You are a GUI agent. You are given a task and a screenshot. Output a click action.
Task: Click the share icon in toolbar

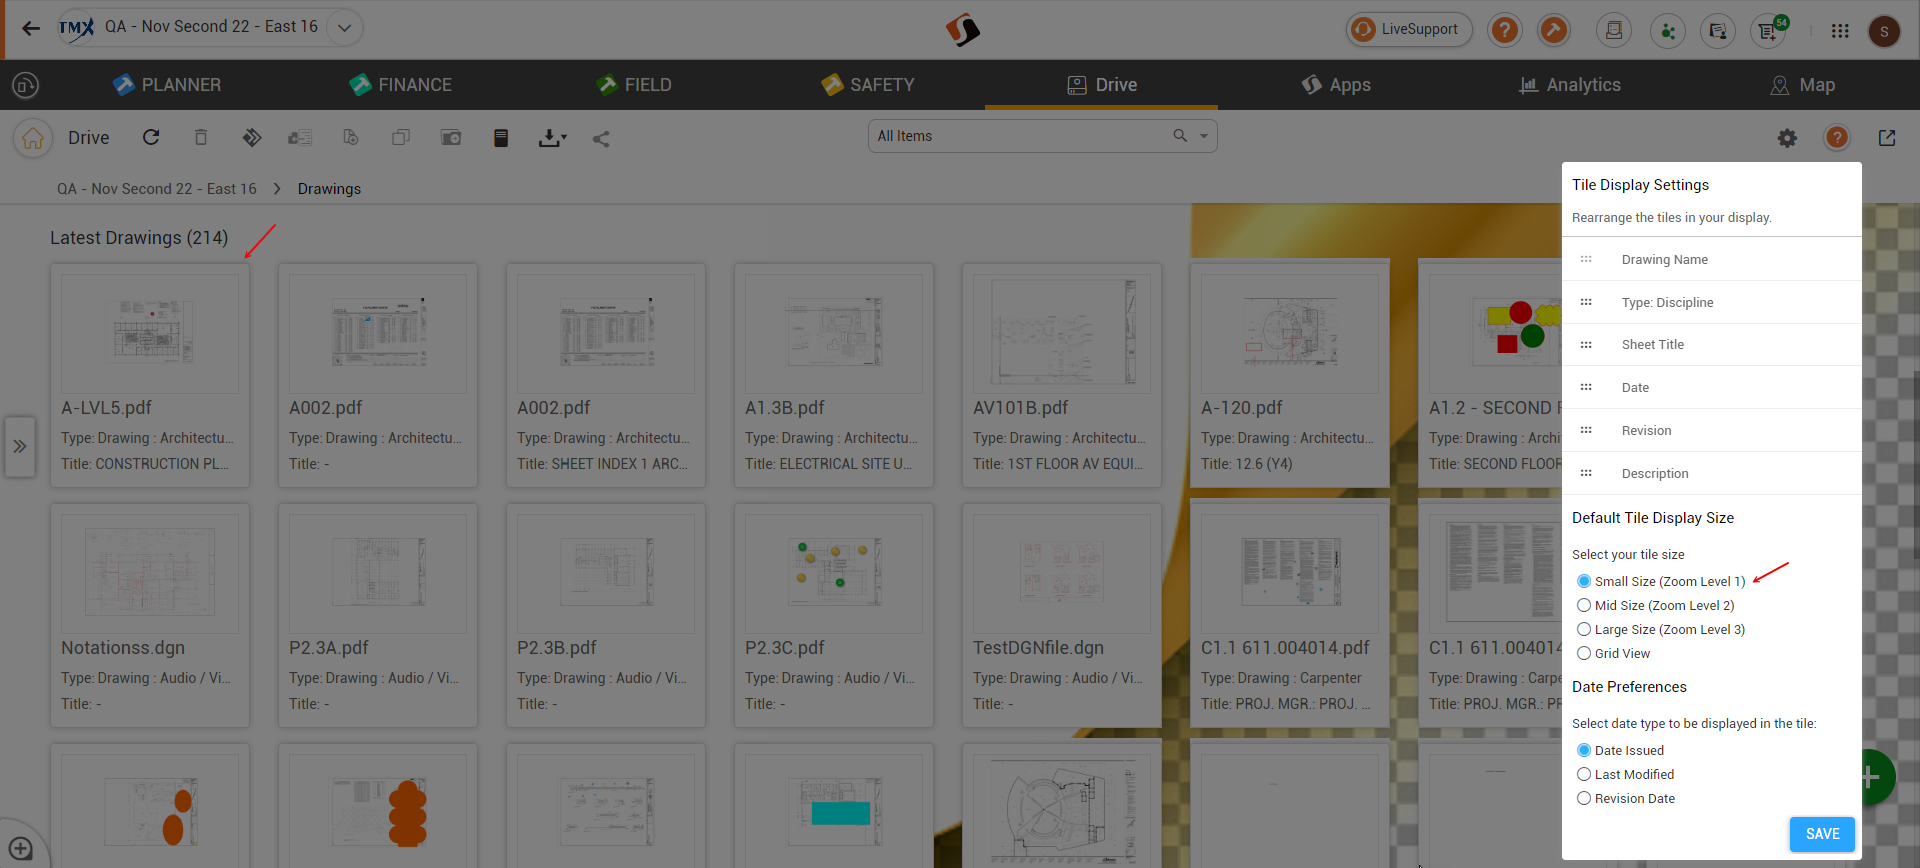pyautogui.click(x=601, y=139)
